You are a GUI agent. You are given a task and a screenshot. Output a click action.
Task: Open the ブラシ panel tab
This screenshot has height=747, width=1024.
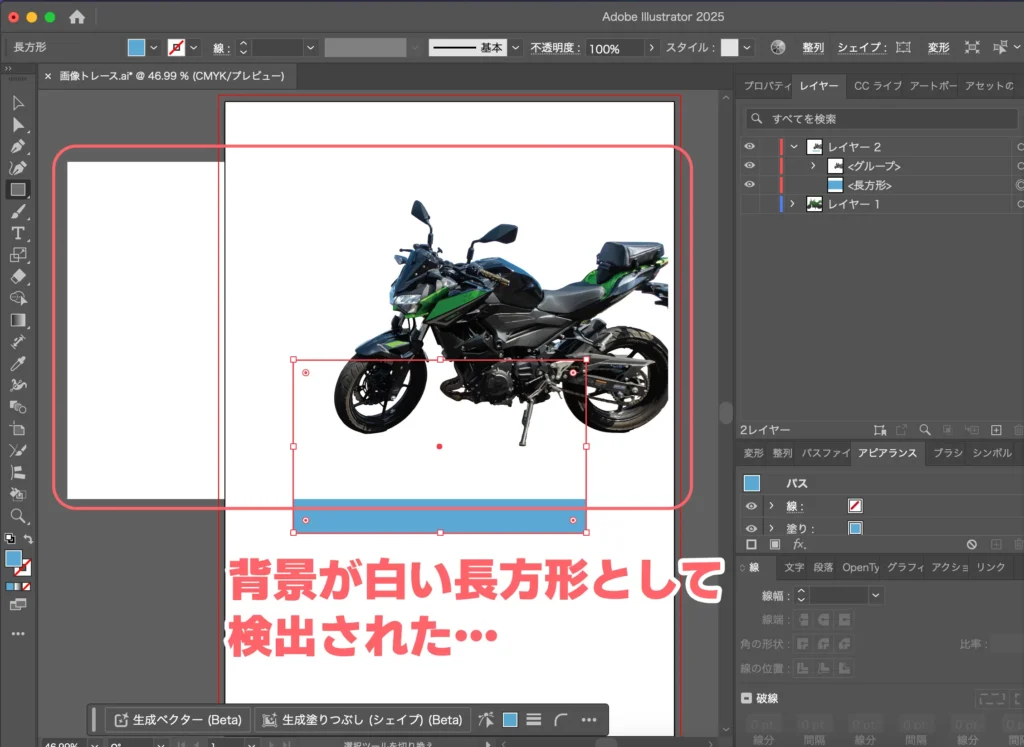[947, 453]
